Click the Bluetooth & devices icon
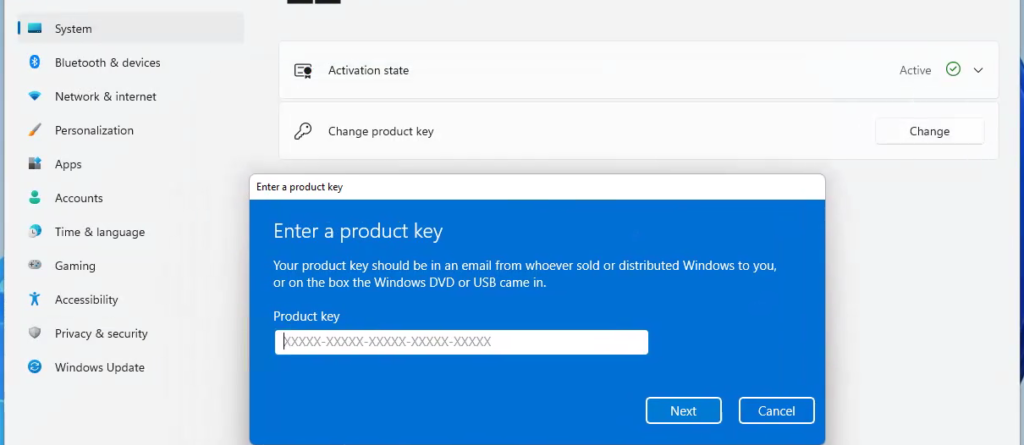Image resolution: width=1024 pixels, height=445 pixels. [x=35, y=63]
